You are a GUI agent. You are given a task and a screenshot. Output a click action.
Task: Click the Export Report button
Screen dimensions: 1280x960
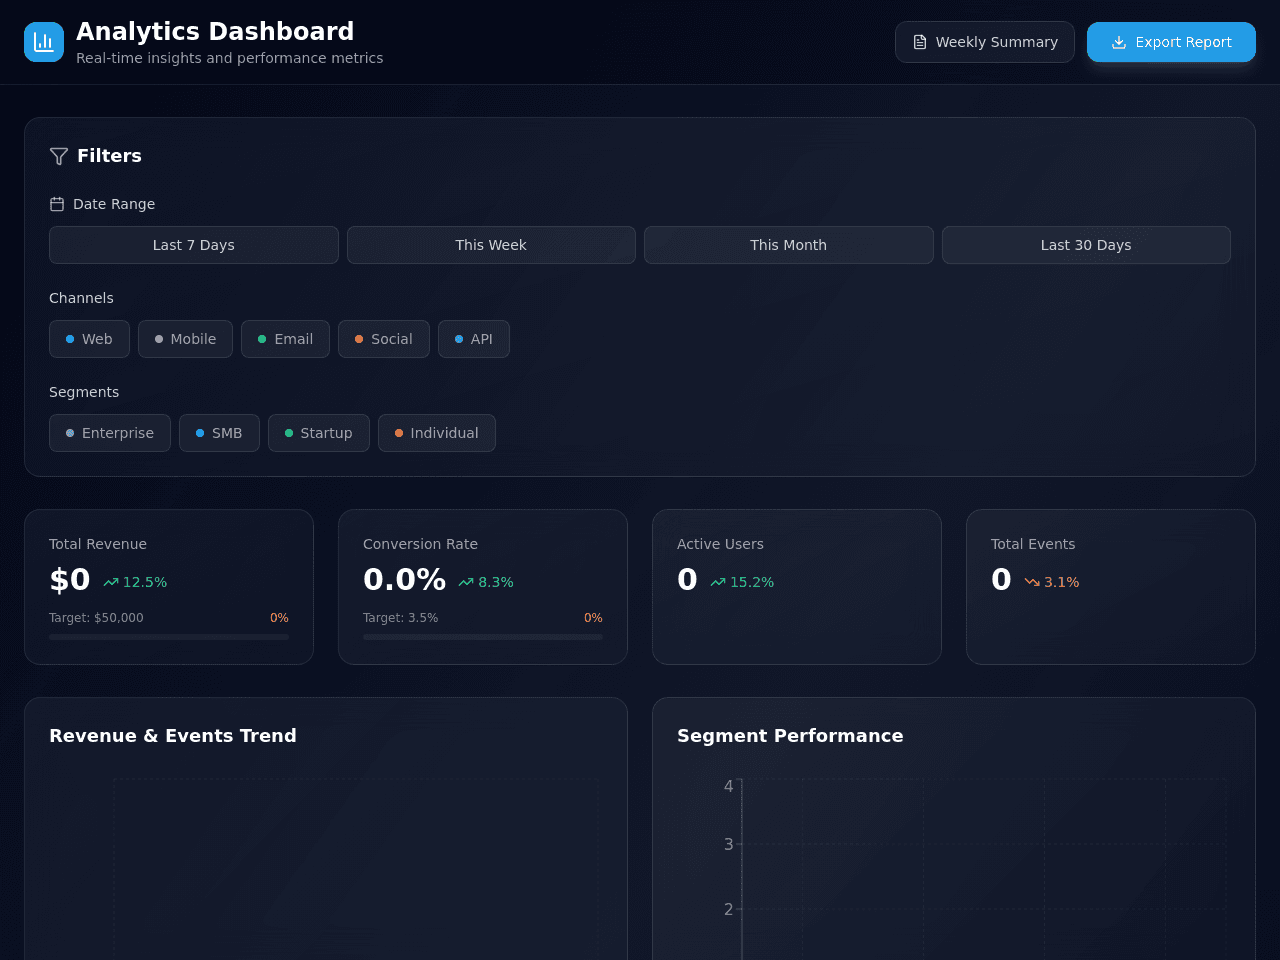tap(1171, 42)
